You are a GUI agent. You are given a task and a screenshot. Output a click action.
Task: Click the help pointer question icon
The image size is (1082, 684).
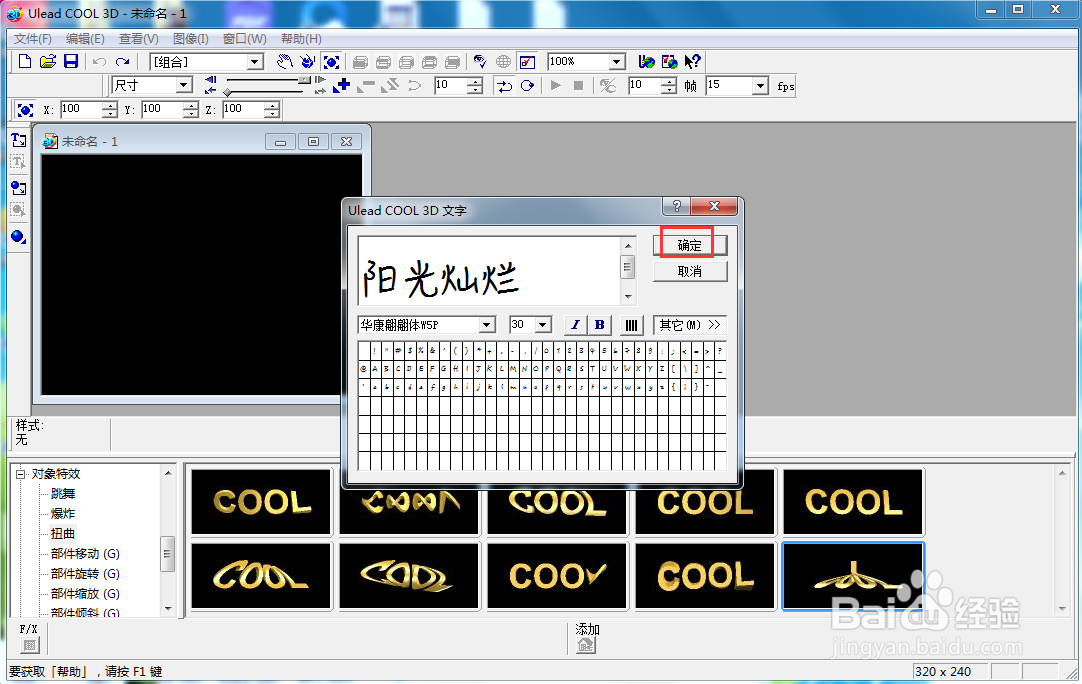coord(692,62)
